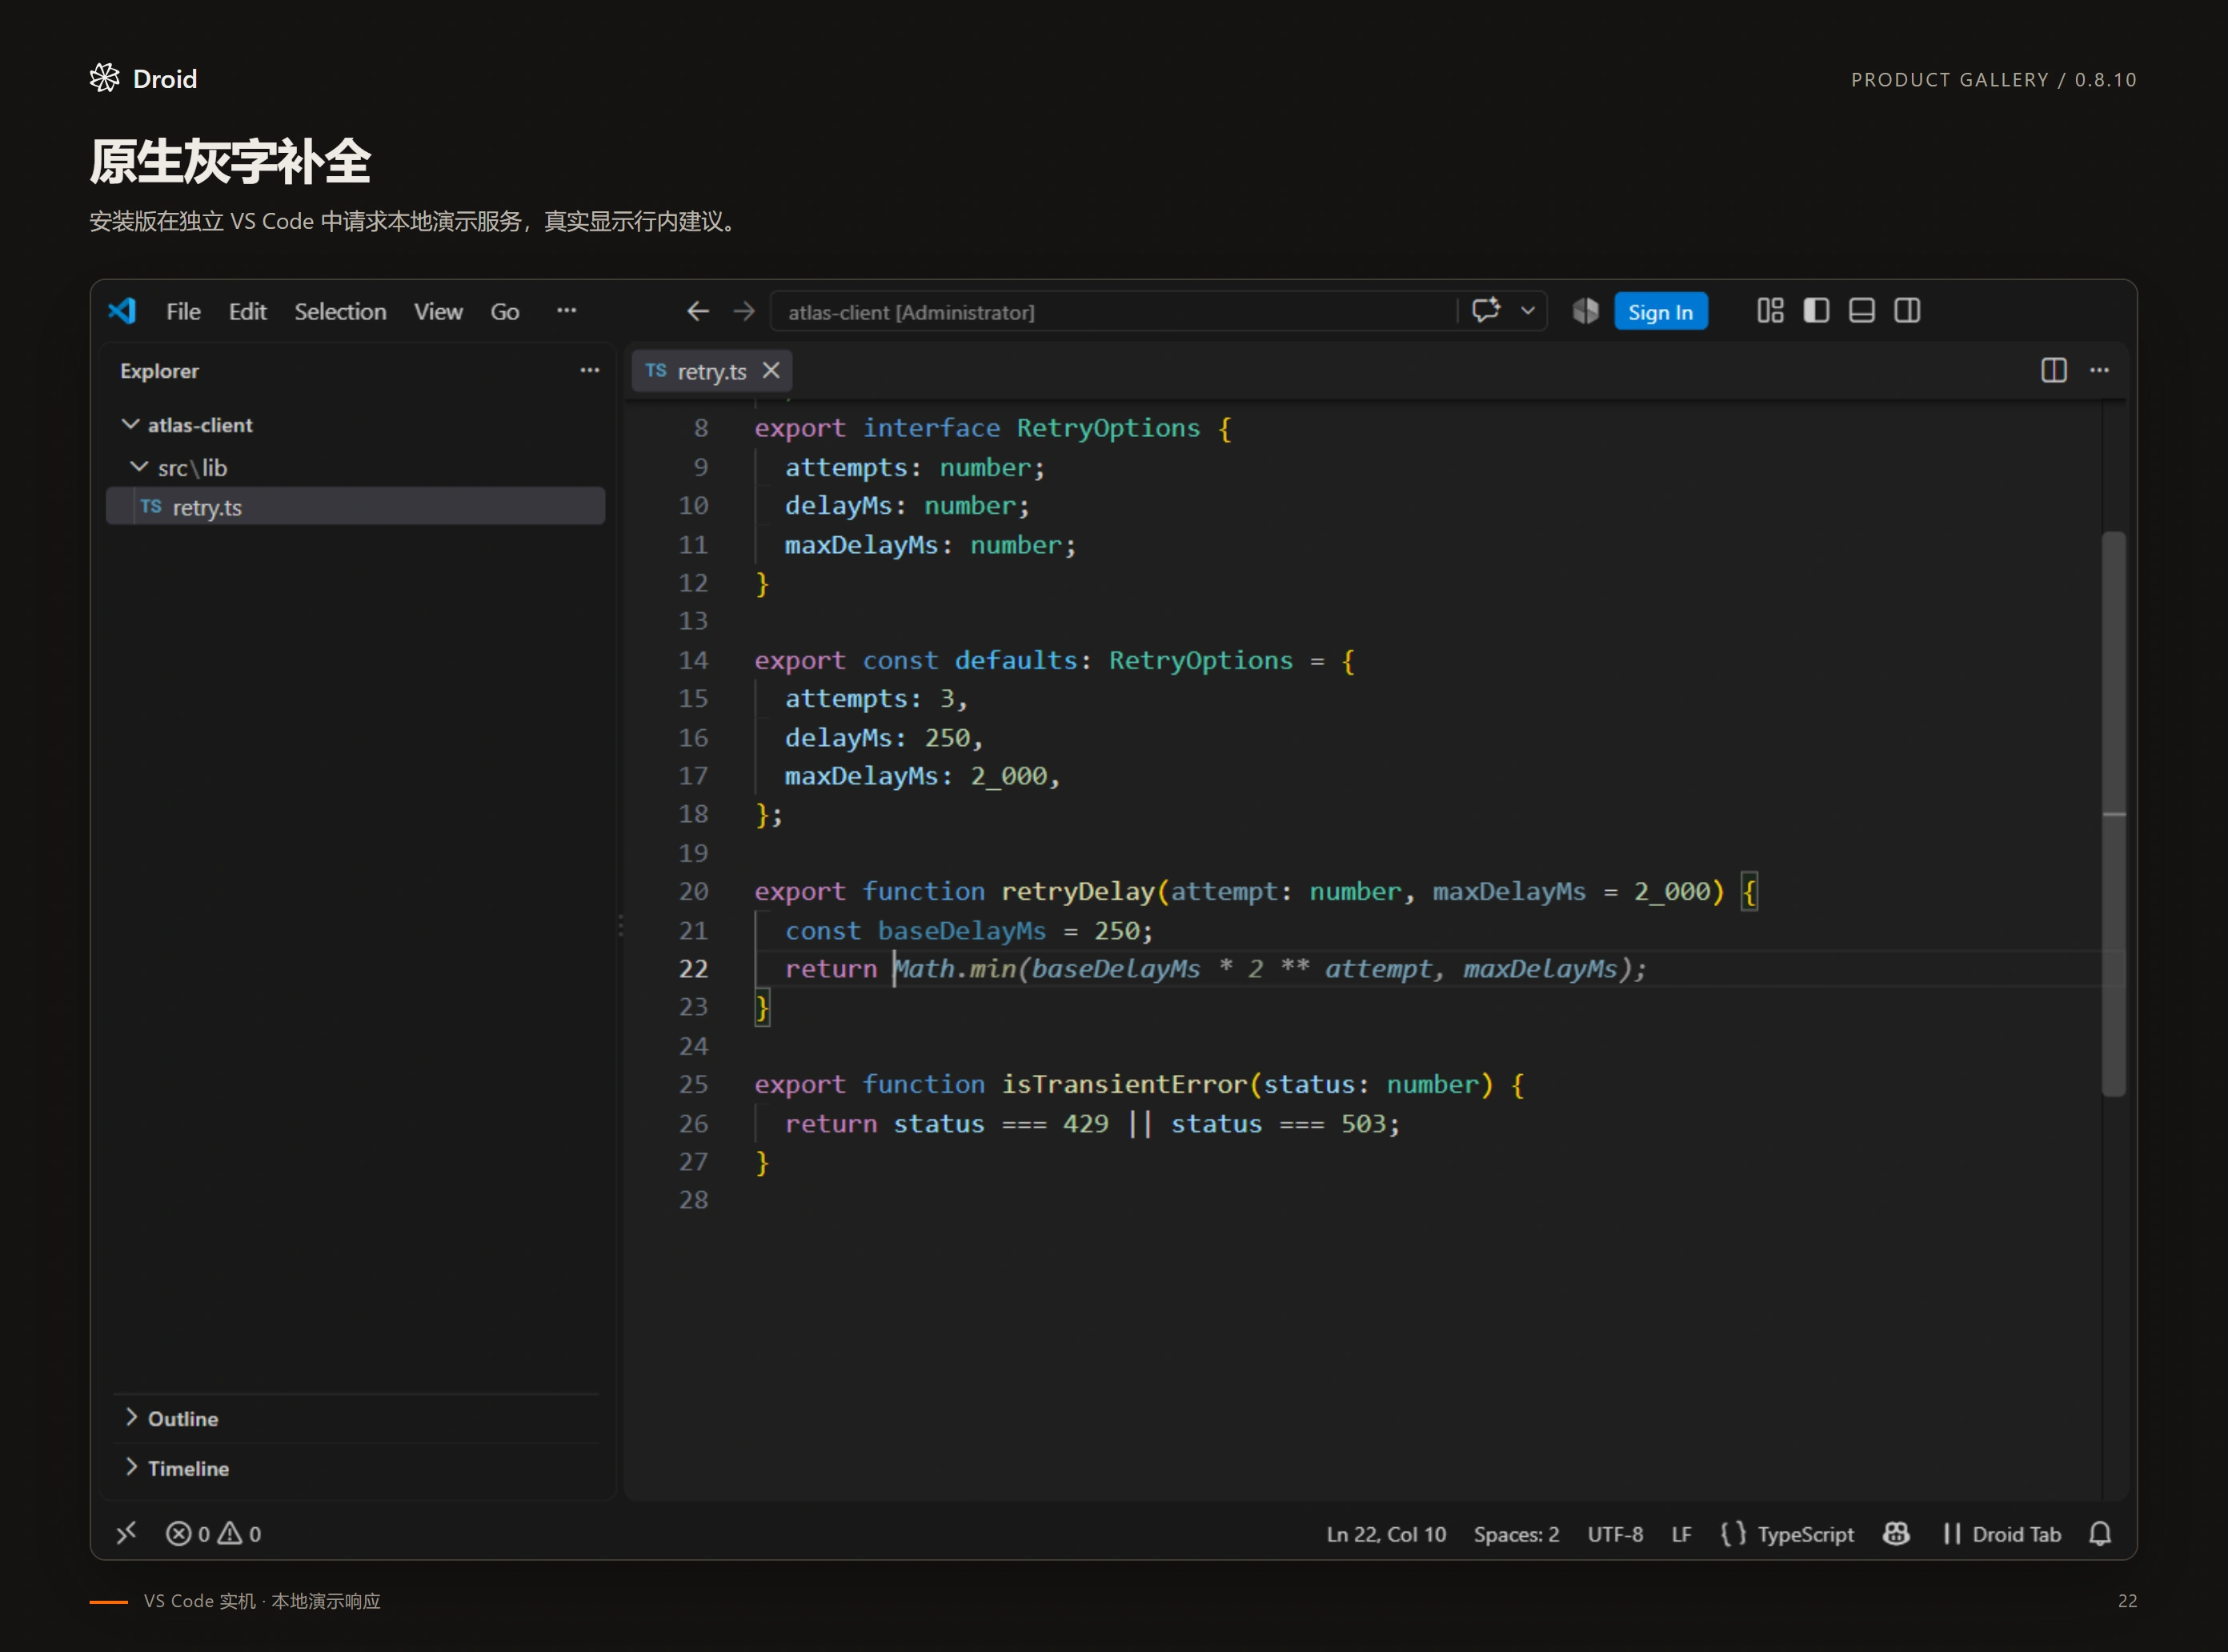The image size is (2228, 1652).
Task: Click the Explorer panel title
Action: (159, 371)
